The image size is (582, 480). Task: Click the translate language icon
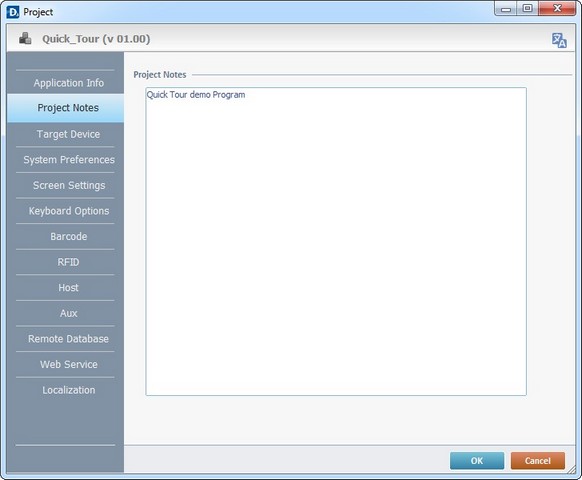point(559,40)
